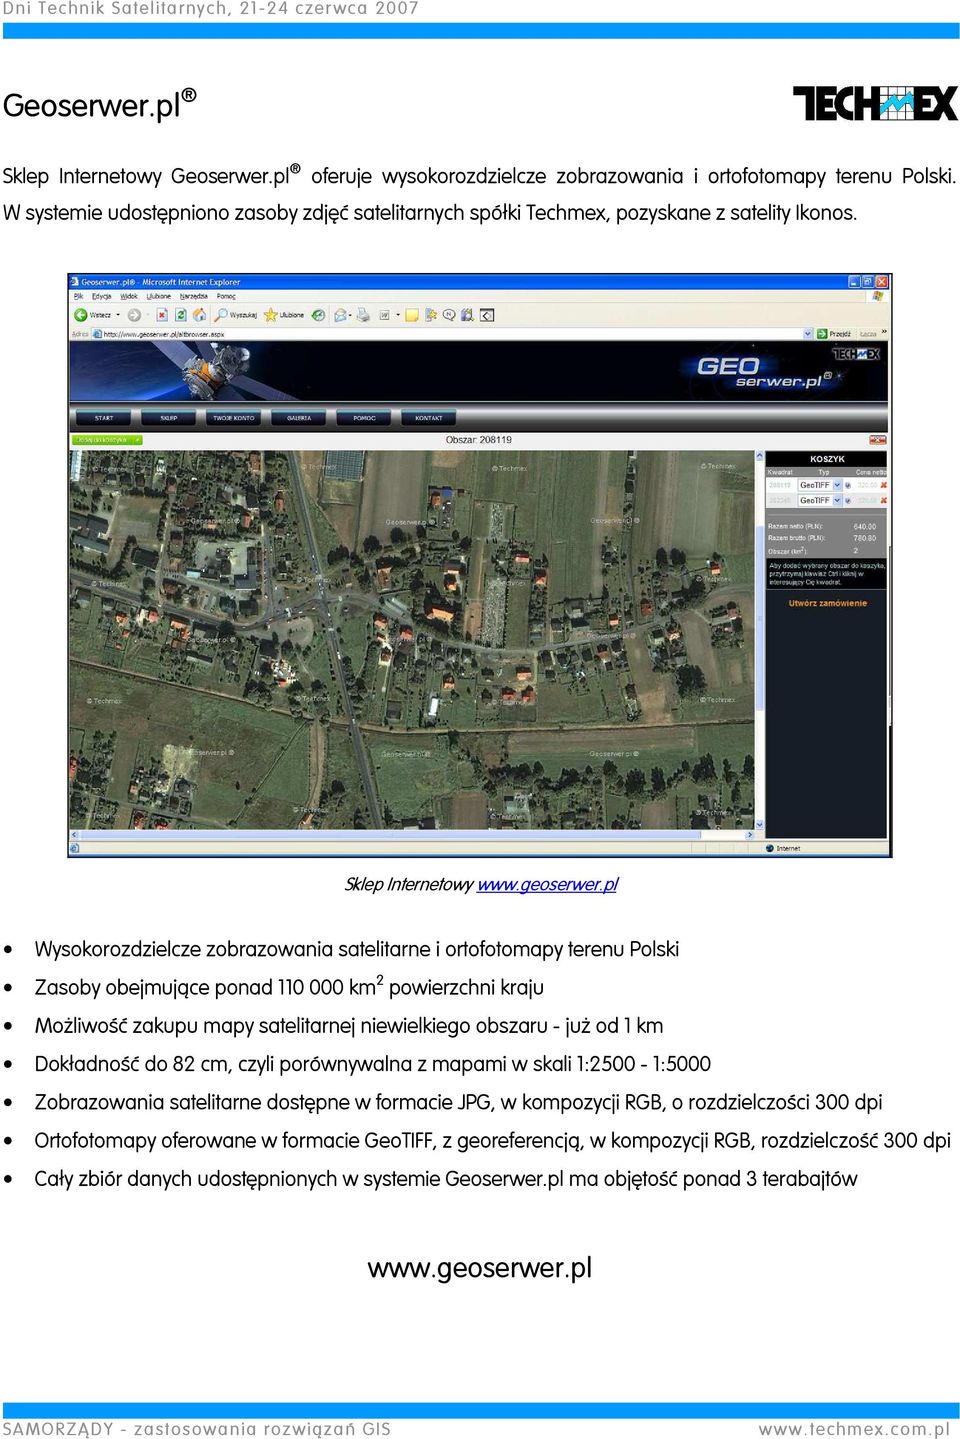Click the Ulubione star favorites icon
960x1439 pixels.
coord(270,315)
